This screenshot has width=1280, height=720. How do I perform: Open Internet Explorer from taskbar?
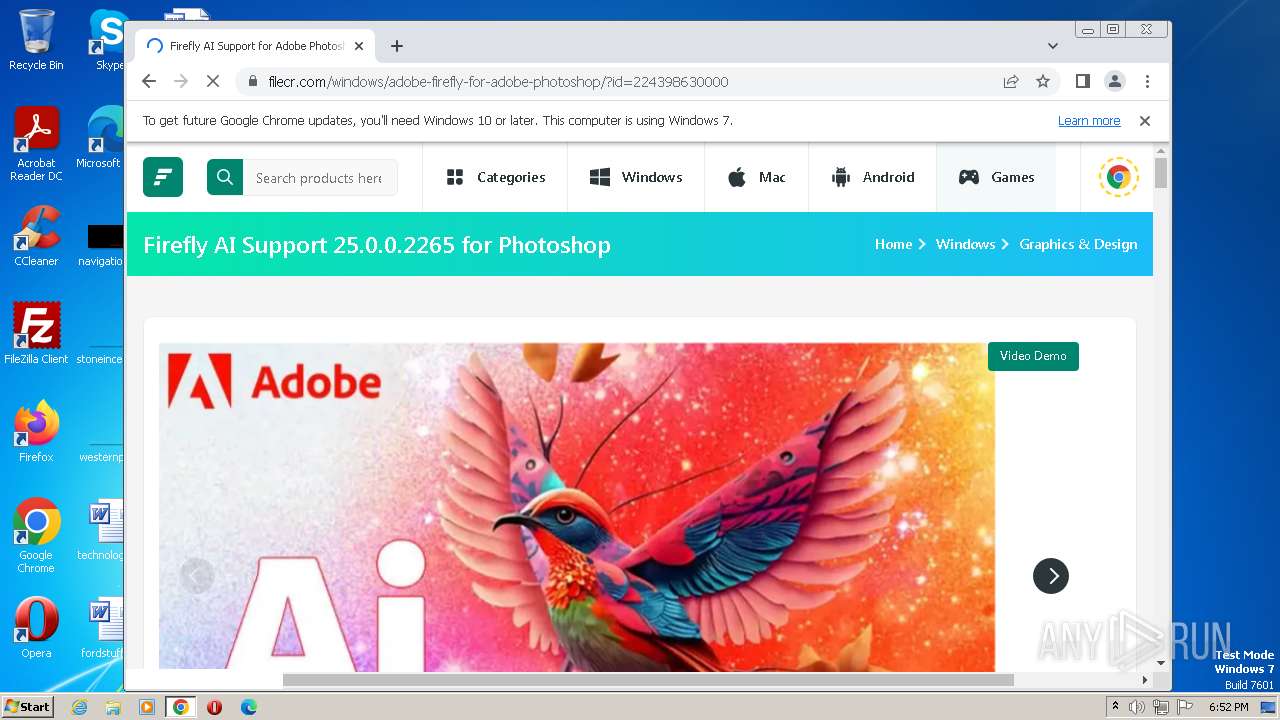point(79,707)
